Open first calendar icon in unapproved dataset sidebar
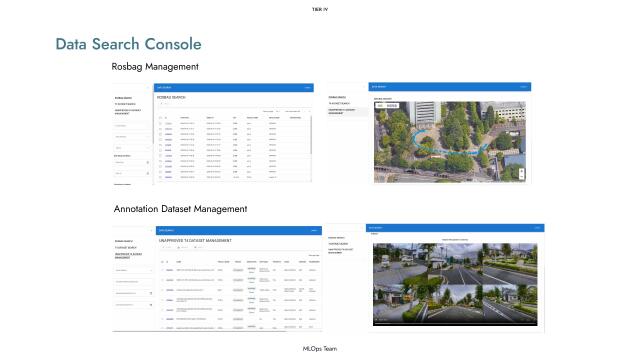The image size is (640, 360). [151, 293]
